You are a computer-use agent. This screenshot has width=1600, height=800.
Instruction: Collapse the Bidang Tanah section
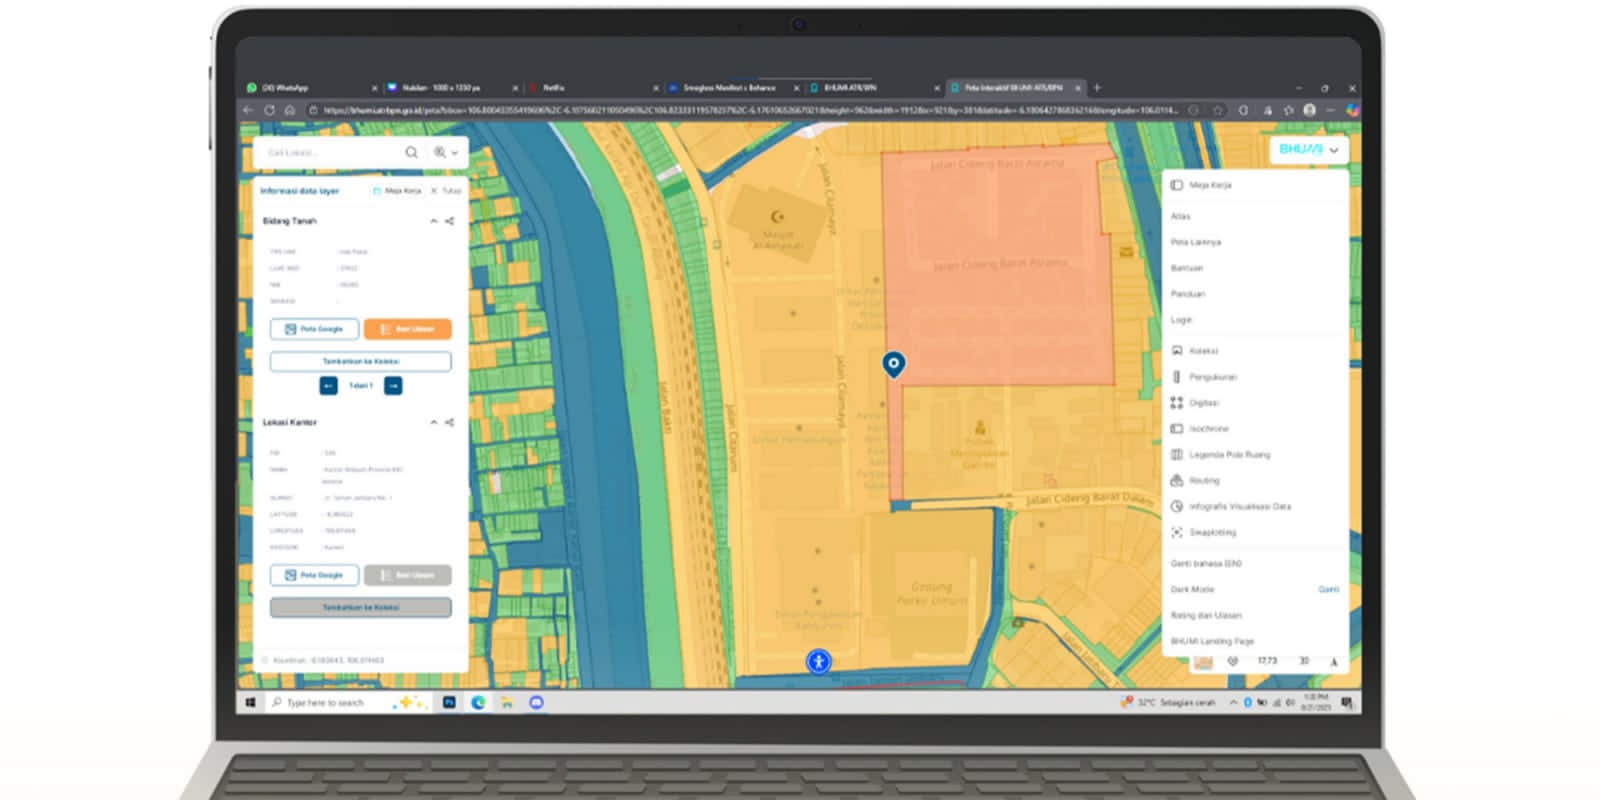click(433, 221)
